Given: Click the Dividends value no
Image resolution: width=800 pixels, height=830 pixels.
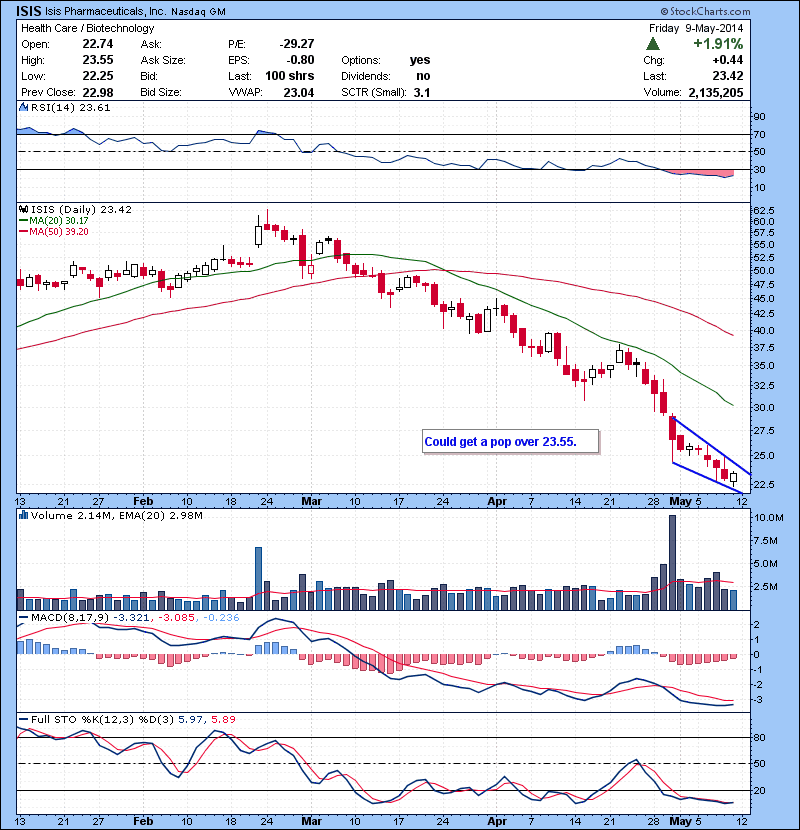Looking at the screenshot, I should tap(423, 76).
